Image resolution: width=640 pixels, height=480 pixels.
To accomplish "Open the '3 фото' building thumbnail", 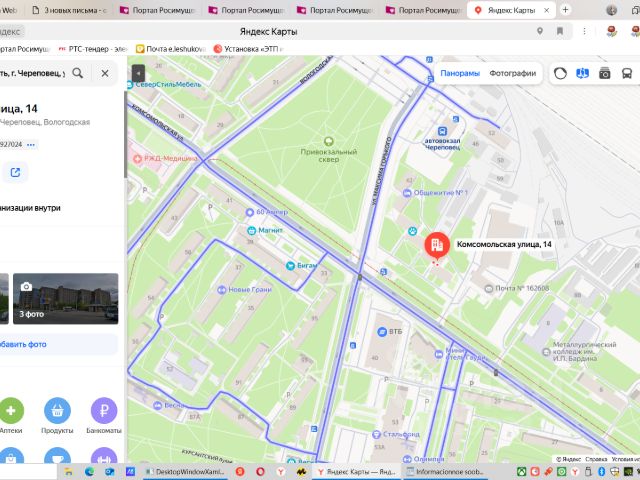I will point(66,298).
